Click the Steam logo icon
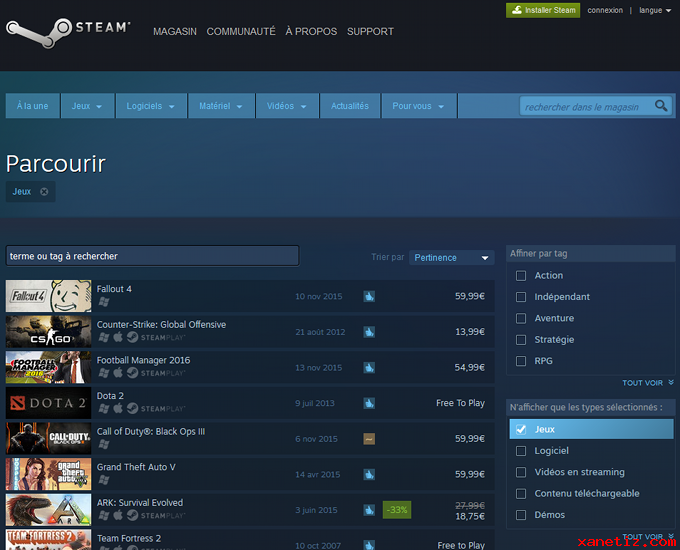Viewport: 680px width, 550px height. click(39, 33)
